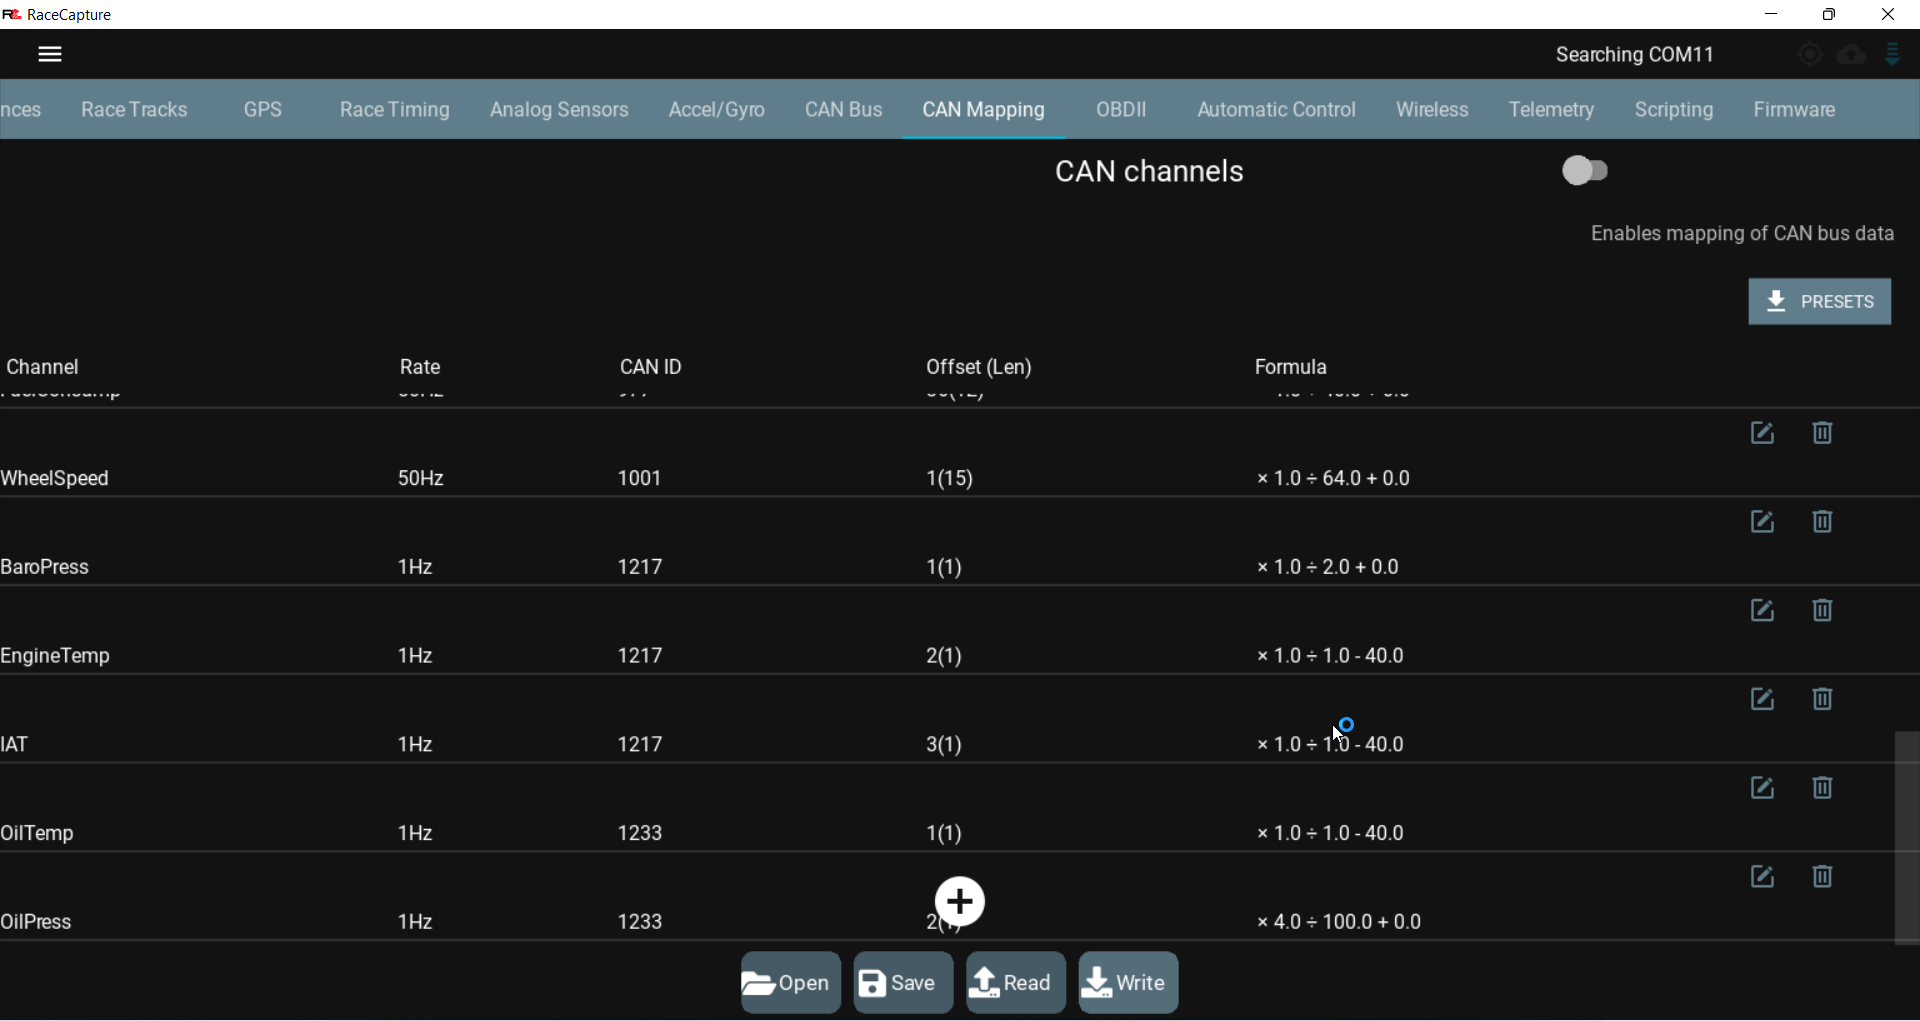Edit the OilTemp channel mapping
Viewport: 1920px width, 1021px height.
click(1762, 790)
